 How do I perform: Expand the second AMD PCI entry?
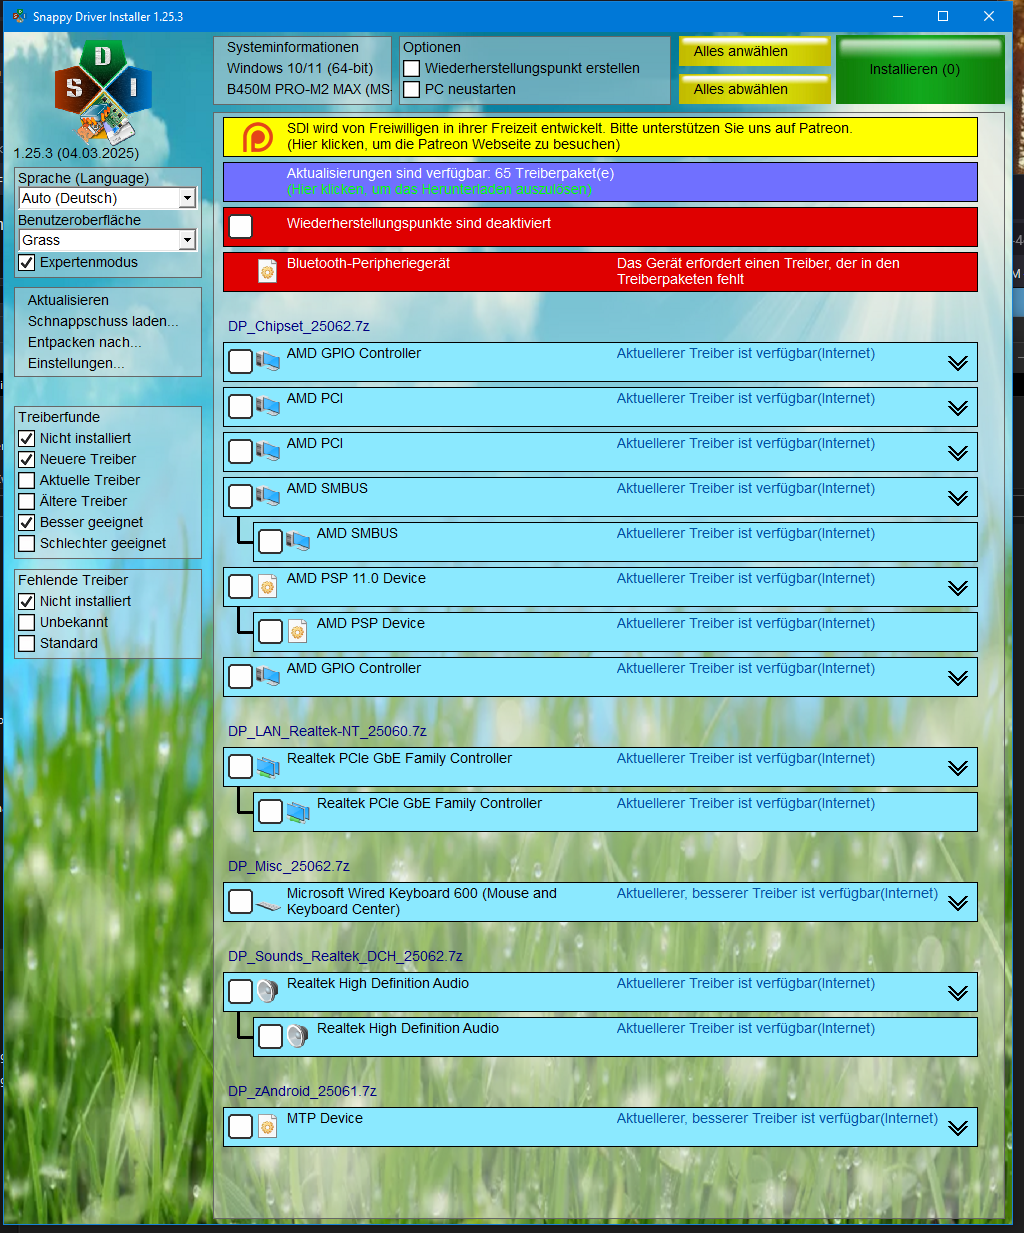click(958, 453)
